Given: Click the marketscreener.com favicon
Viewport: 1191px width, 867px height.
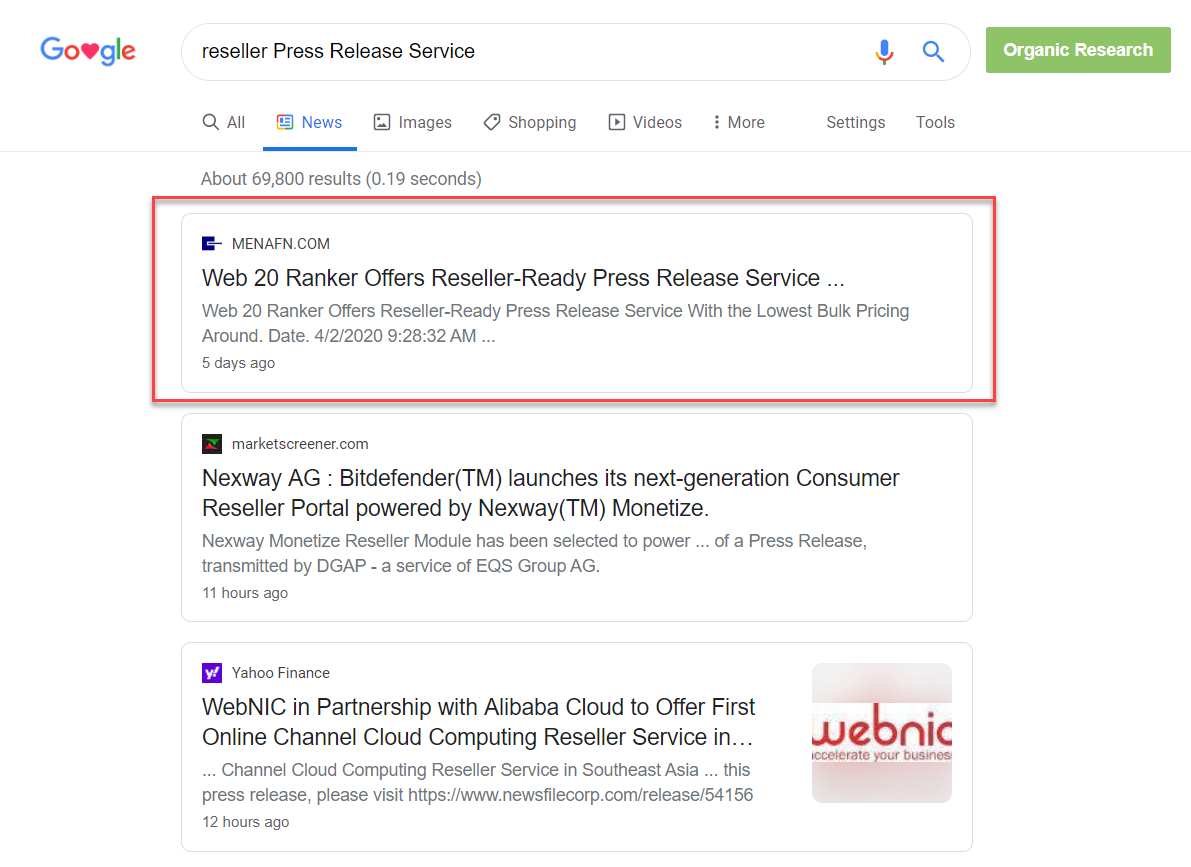Looking at the screenshot, I should click(211, 444).
